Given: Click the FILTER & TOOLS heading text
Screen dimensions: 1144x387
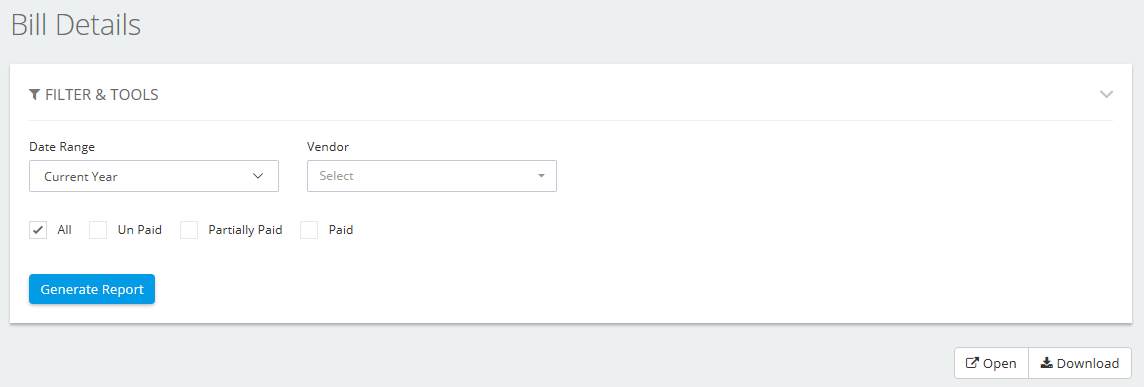Looking at the screenshot, I should click(102, 95).
